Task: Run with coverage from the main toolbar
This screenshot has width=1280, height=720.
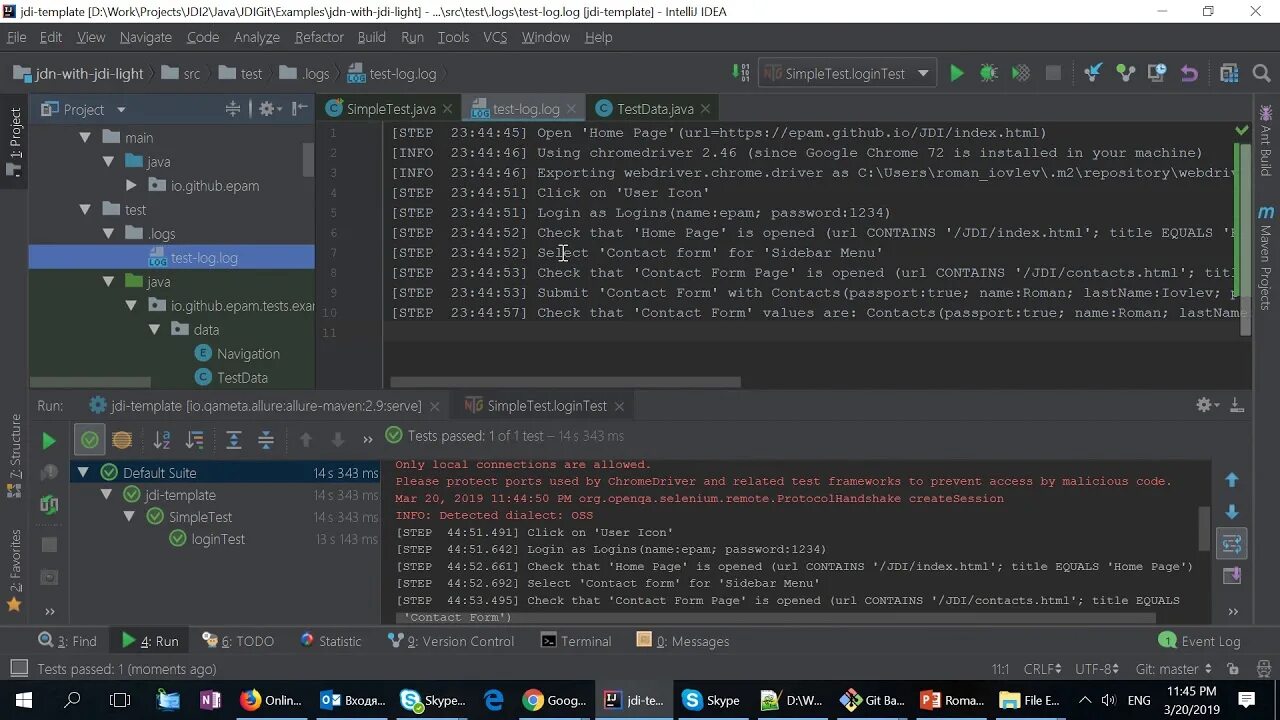Action: click(1021, 73)
